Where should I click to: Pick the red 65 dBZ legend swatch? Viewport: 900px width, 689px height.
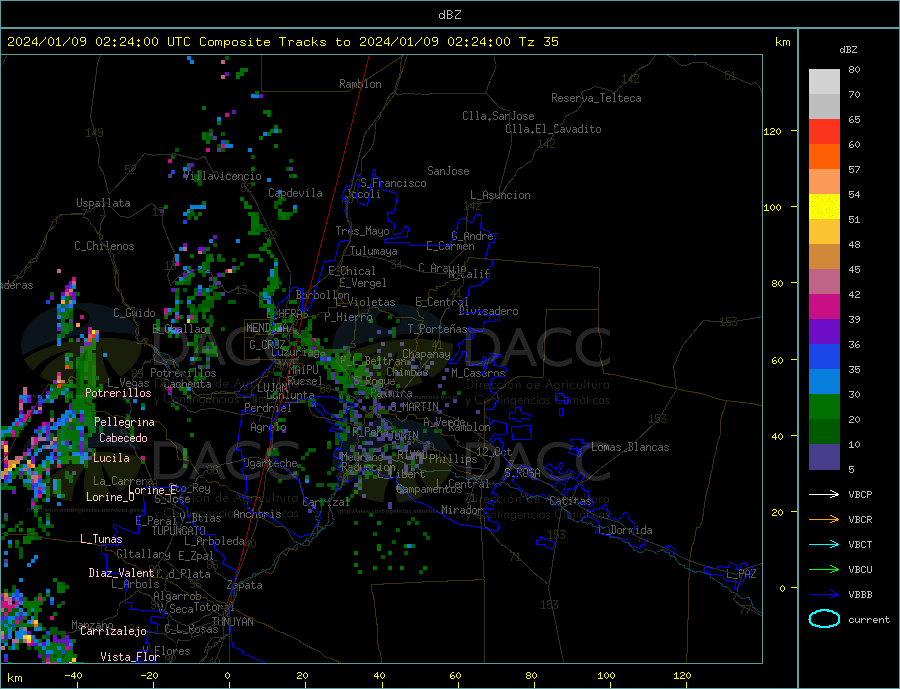pos(824,131)
